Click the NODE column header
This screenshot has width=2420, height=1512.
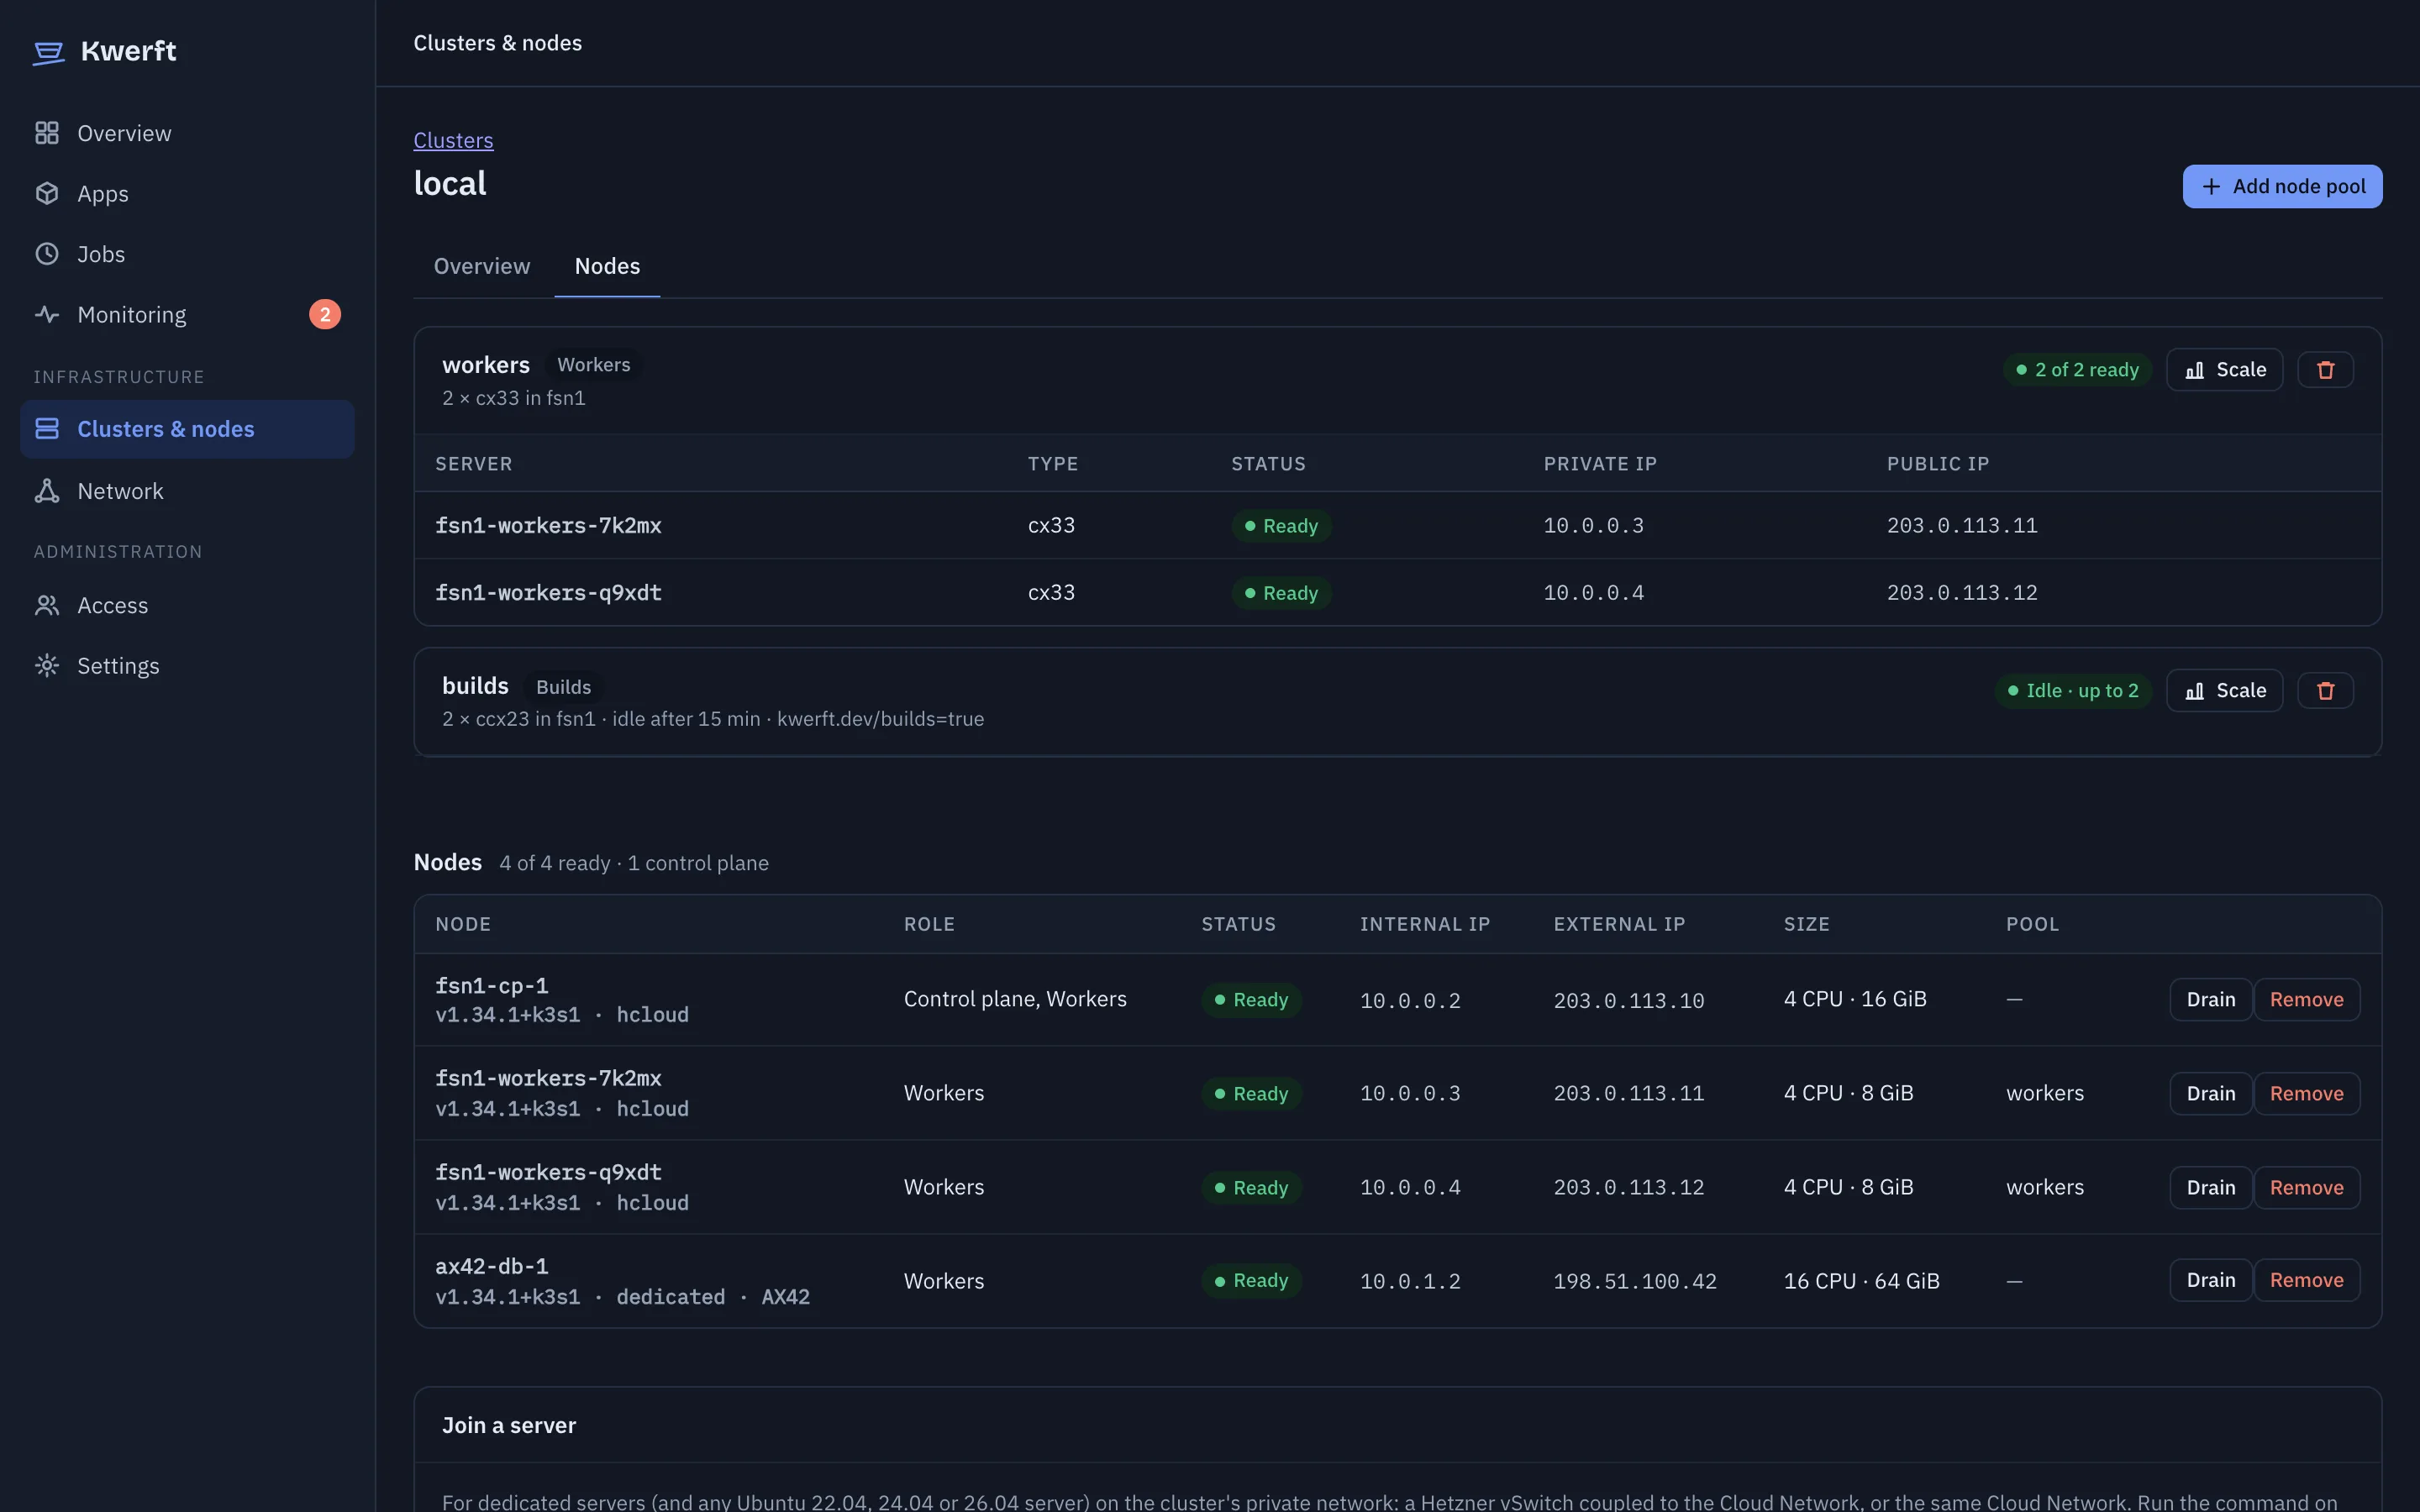(463, 925)
